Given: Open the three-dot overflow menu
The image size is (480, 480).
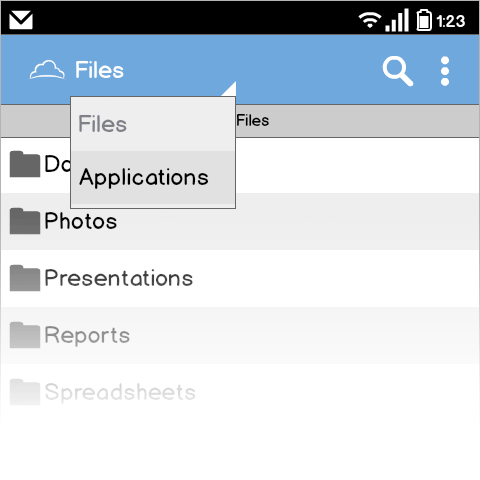Looking at the screenshot, I should (445, 71).
